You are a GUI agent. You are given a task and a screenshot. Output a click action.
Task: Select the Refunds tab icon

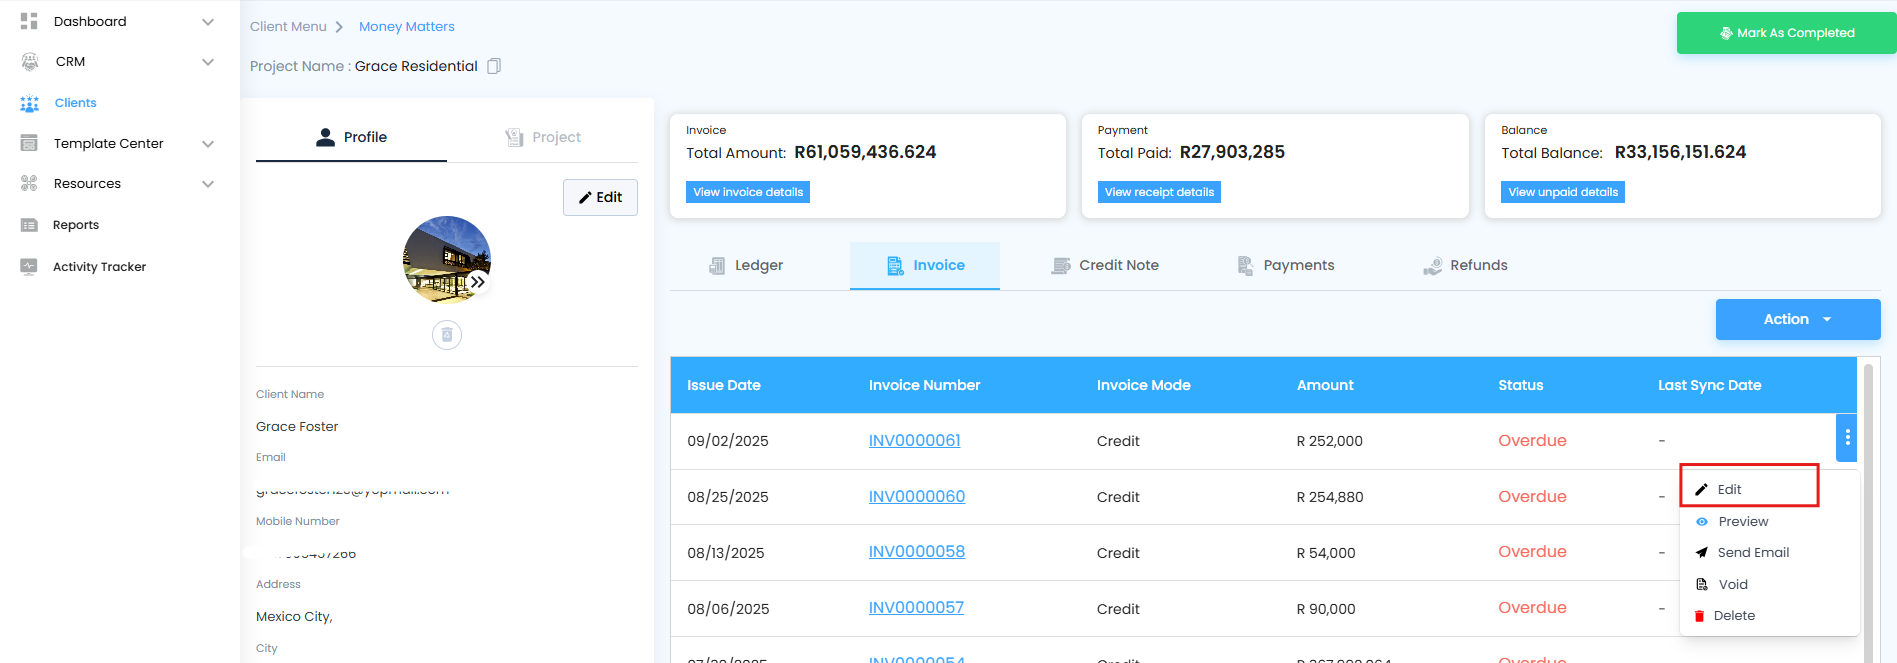click(x=1433, y=265)
